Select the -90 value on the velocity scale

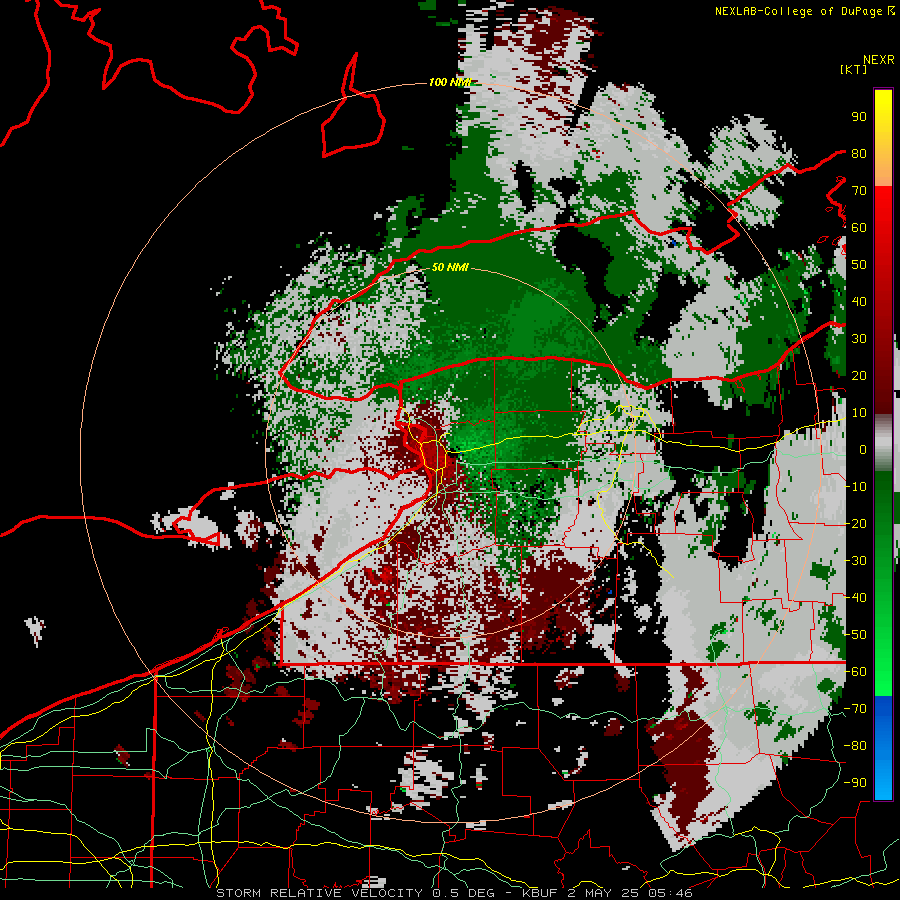tap(855, 783)
